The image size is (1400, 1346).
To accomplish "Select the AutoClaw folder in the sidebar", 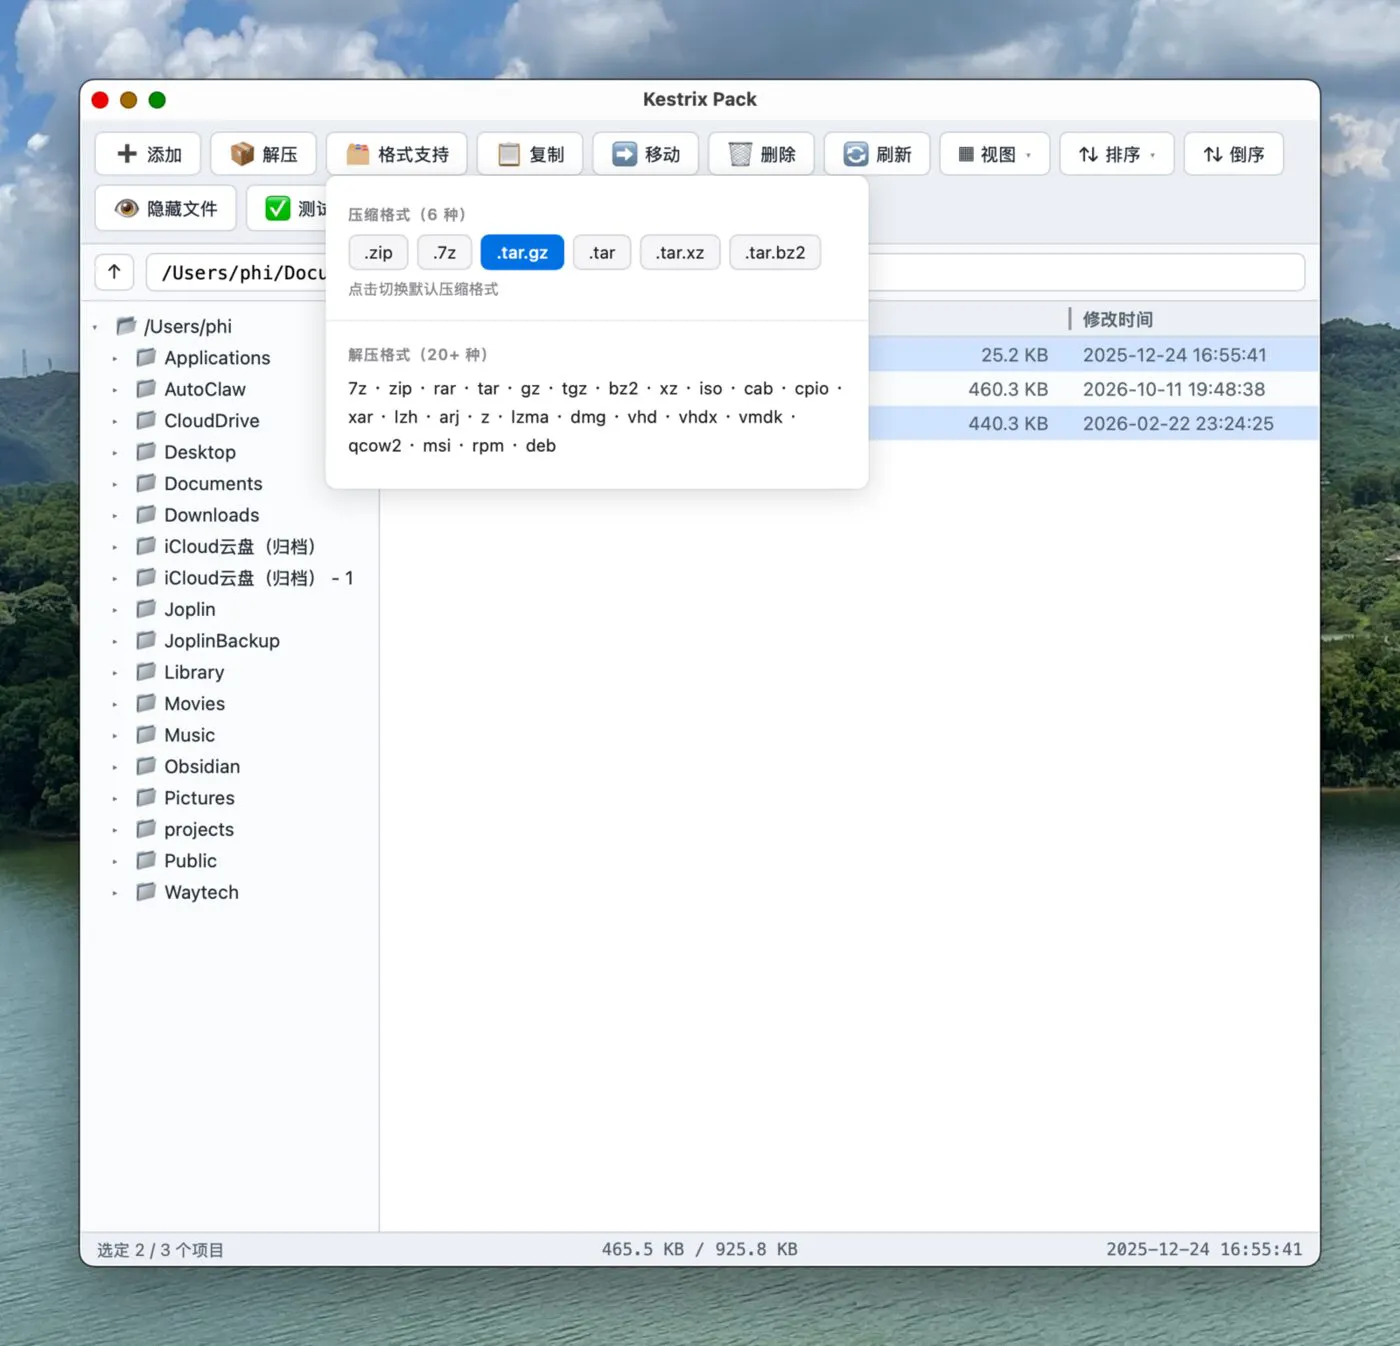I will 204,389.
